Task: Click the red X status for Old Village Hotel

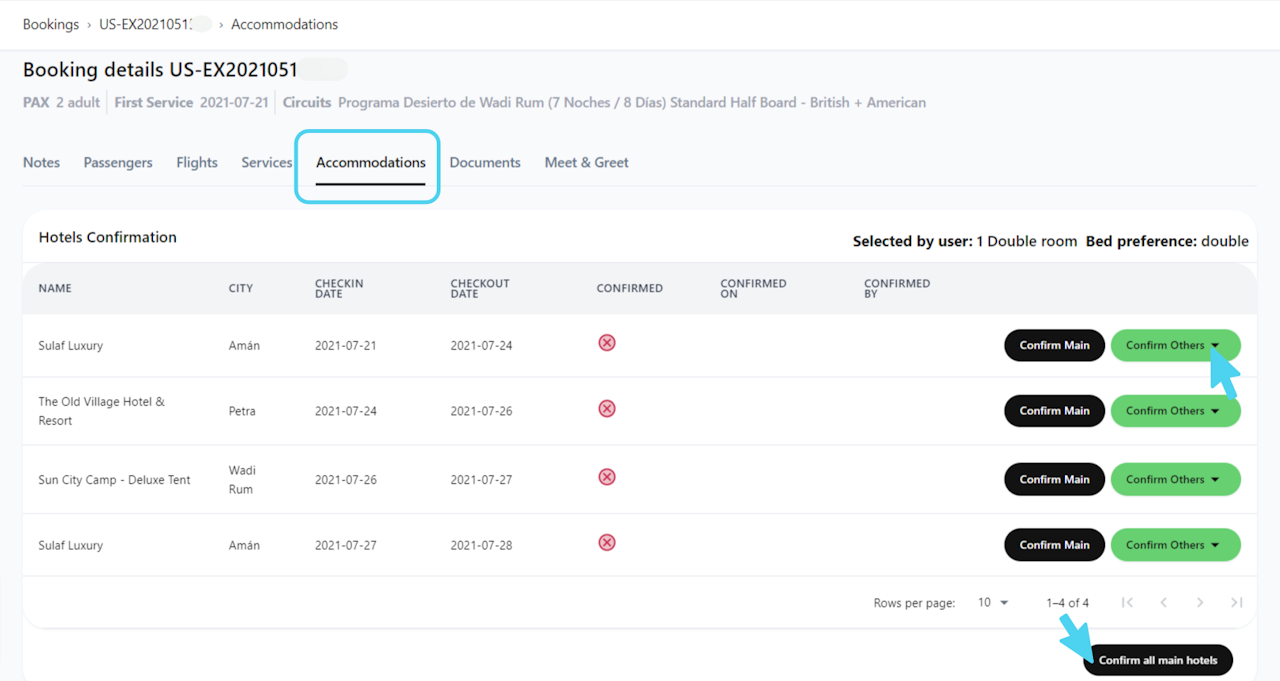Action: pyautogui.click(x=606, y=409)
